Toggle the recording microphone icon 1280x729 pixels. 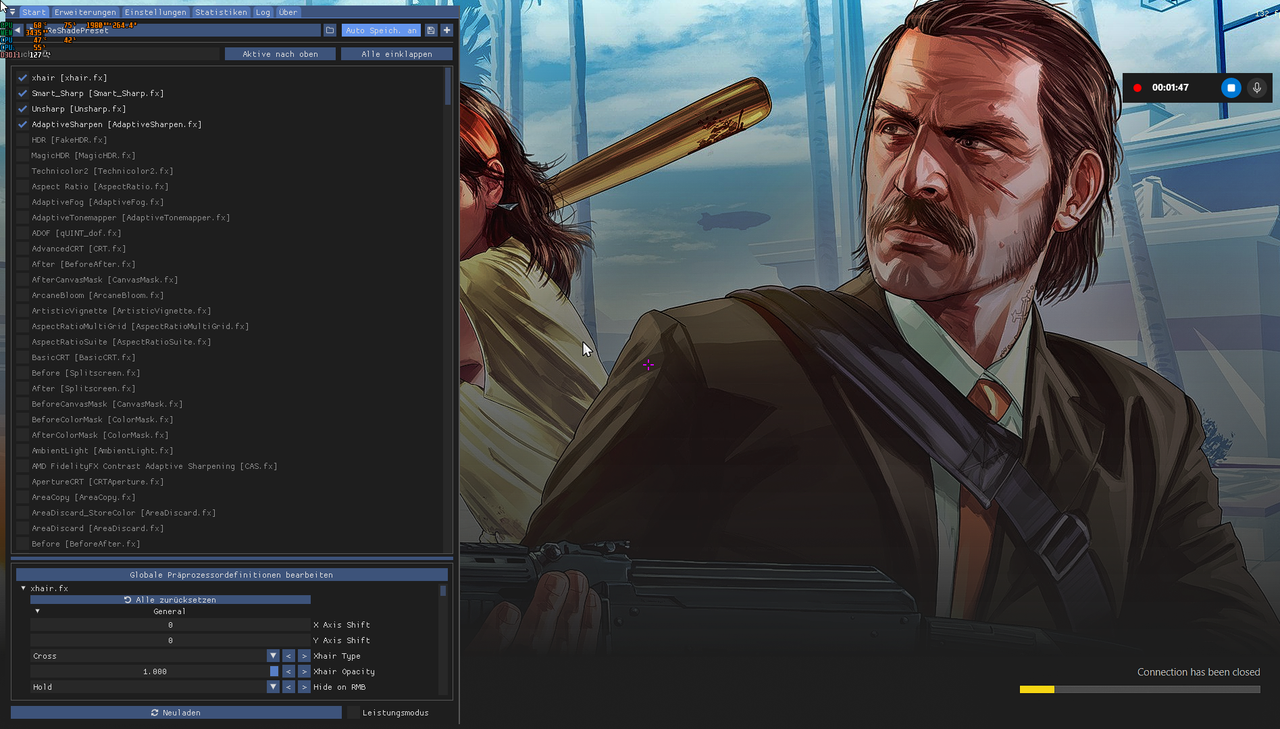tap(1257, 88)
